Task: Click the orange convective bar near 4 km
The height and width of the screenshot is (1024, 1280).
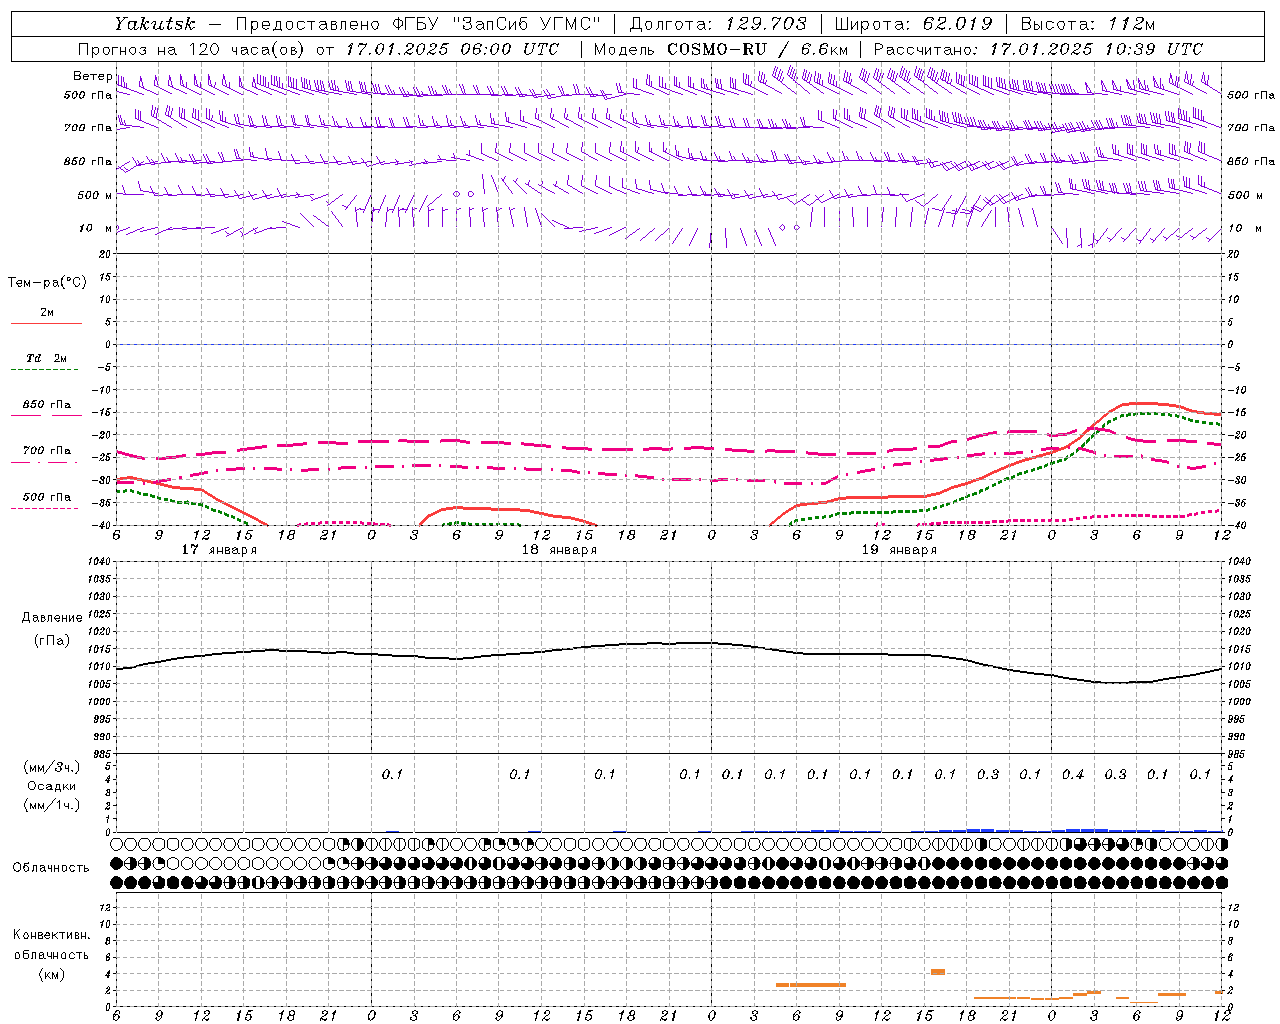Action: pyautogui.click(x=938, y=972)
